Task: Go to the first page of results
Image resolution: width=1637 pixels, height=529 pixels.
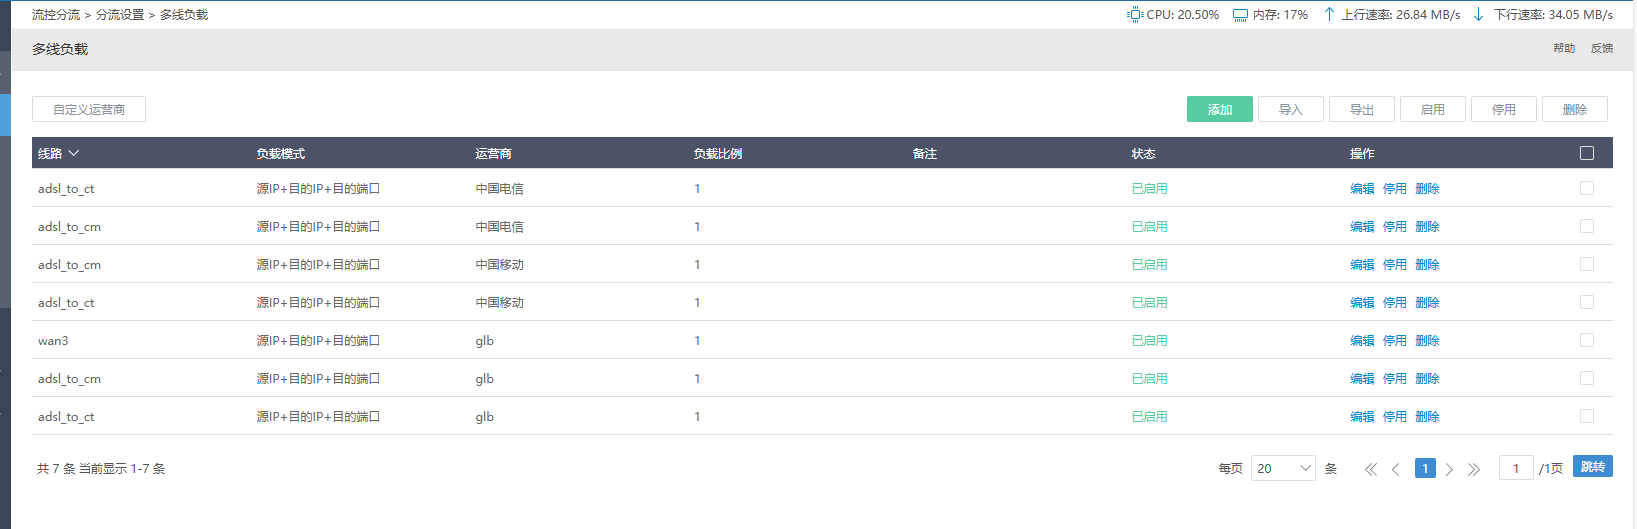Action: pos(1371,469)
